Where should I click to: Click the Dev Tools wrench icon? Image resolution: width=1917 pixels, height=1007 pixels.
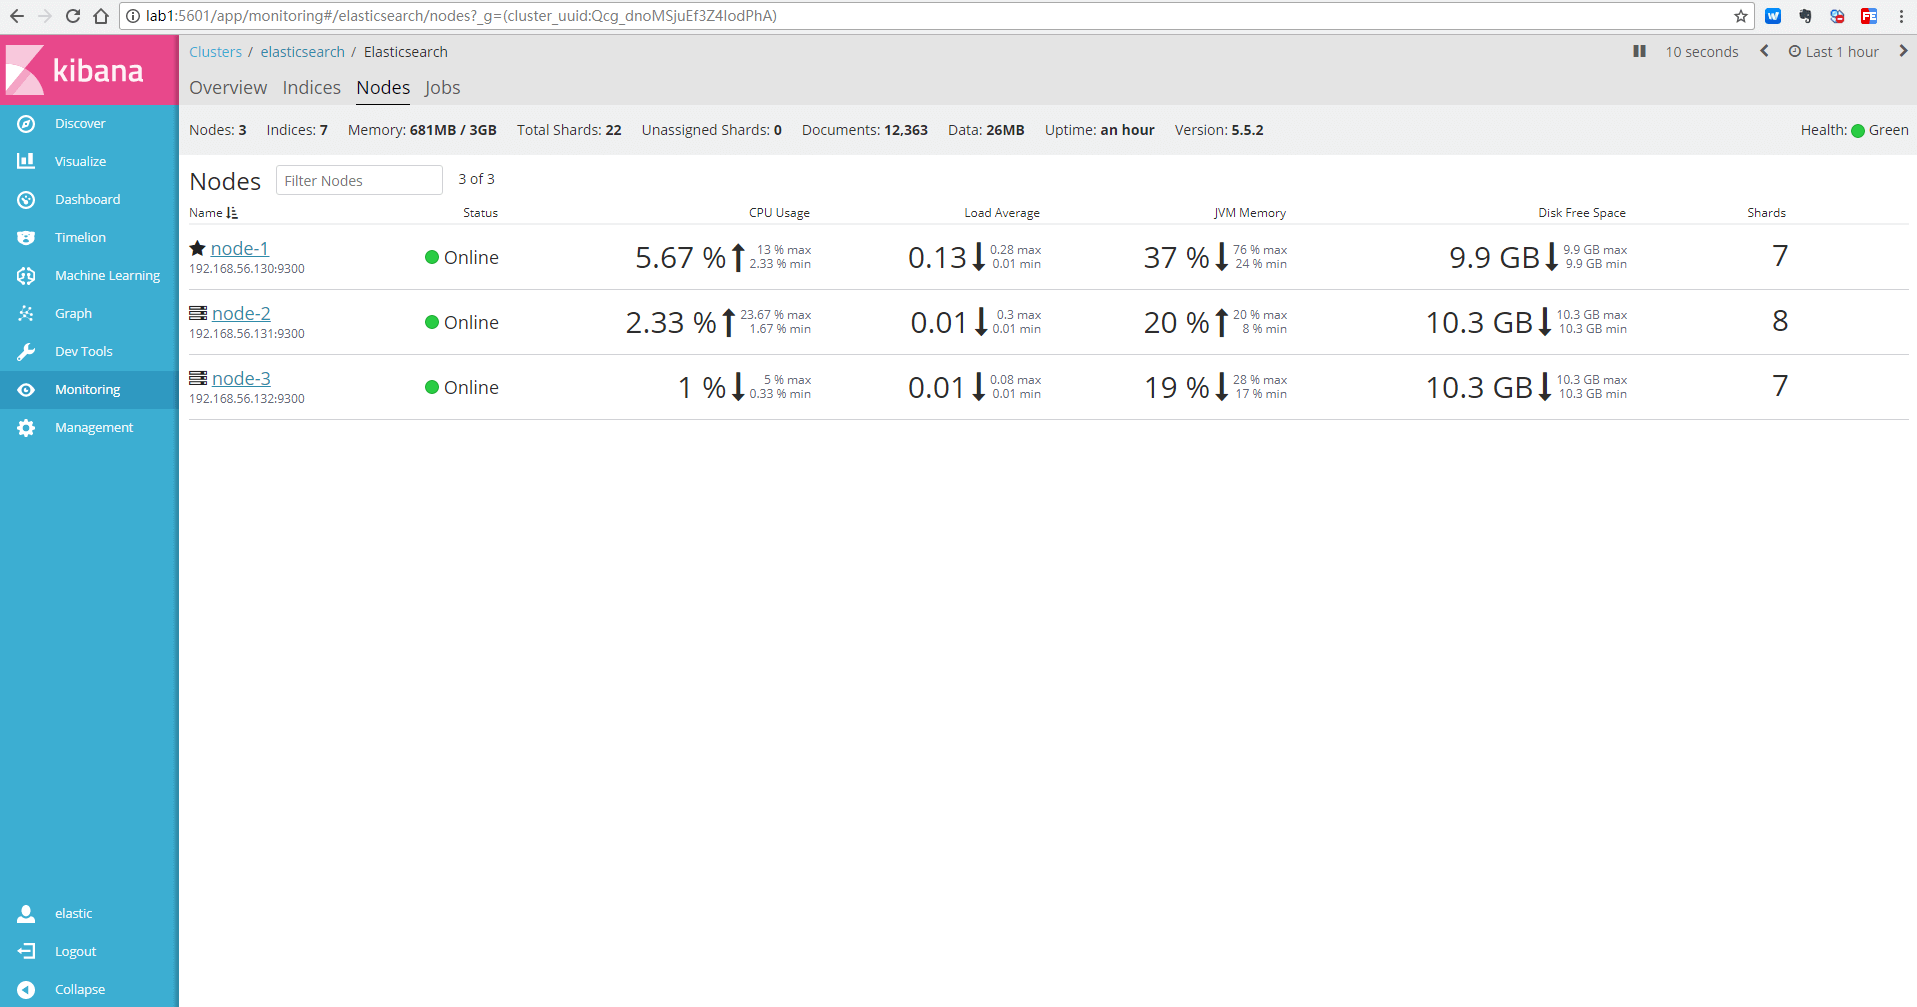click(26, 352)
